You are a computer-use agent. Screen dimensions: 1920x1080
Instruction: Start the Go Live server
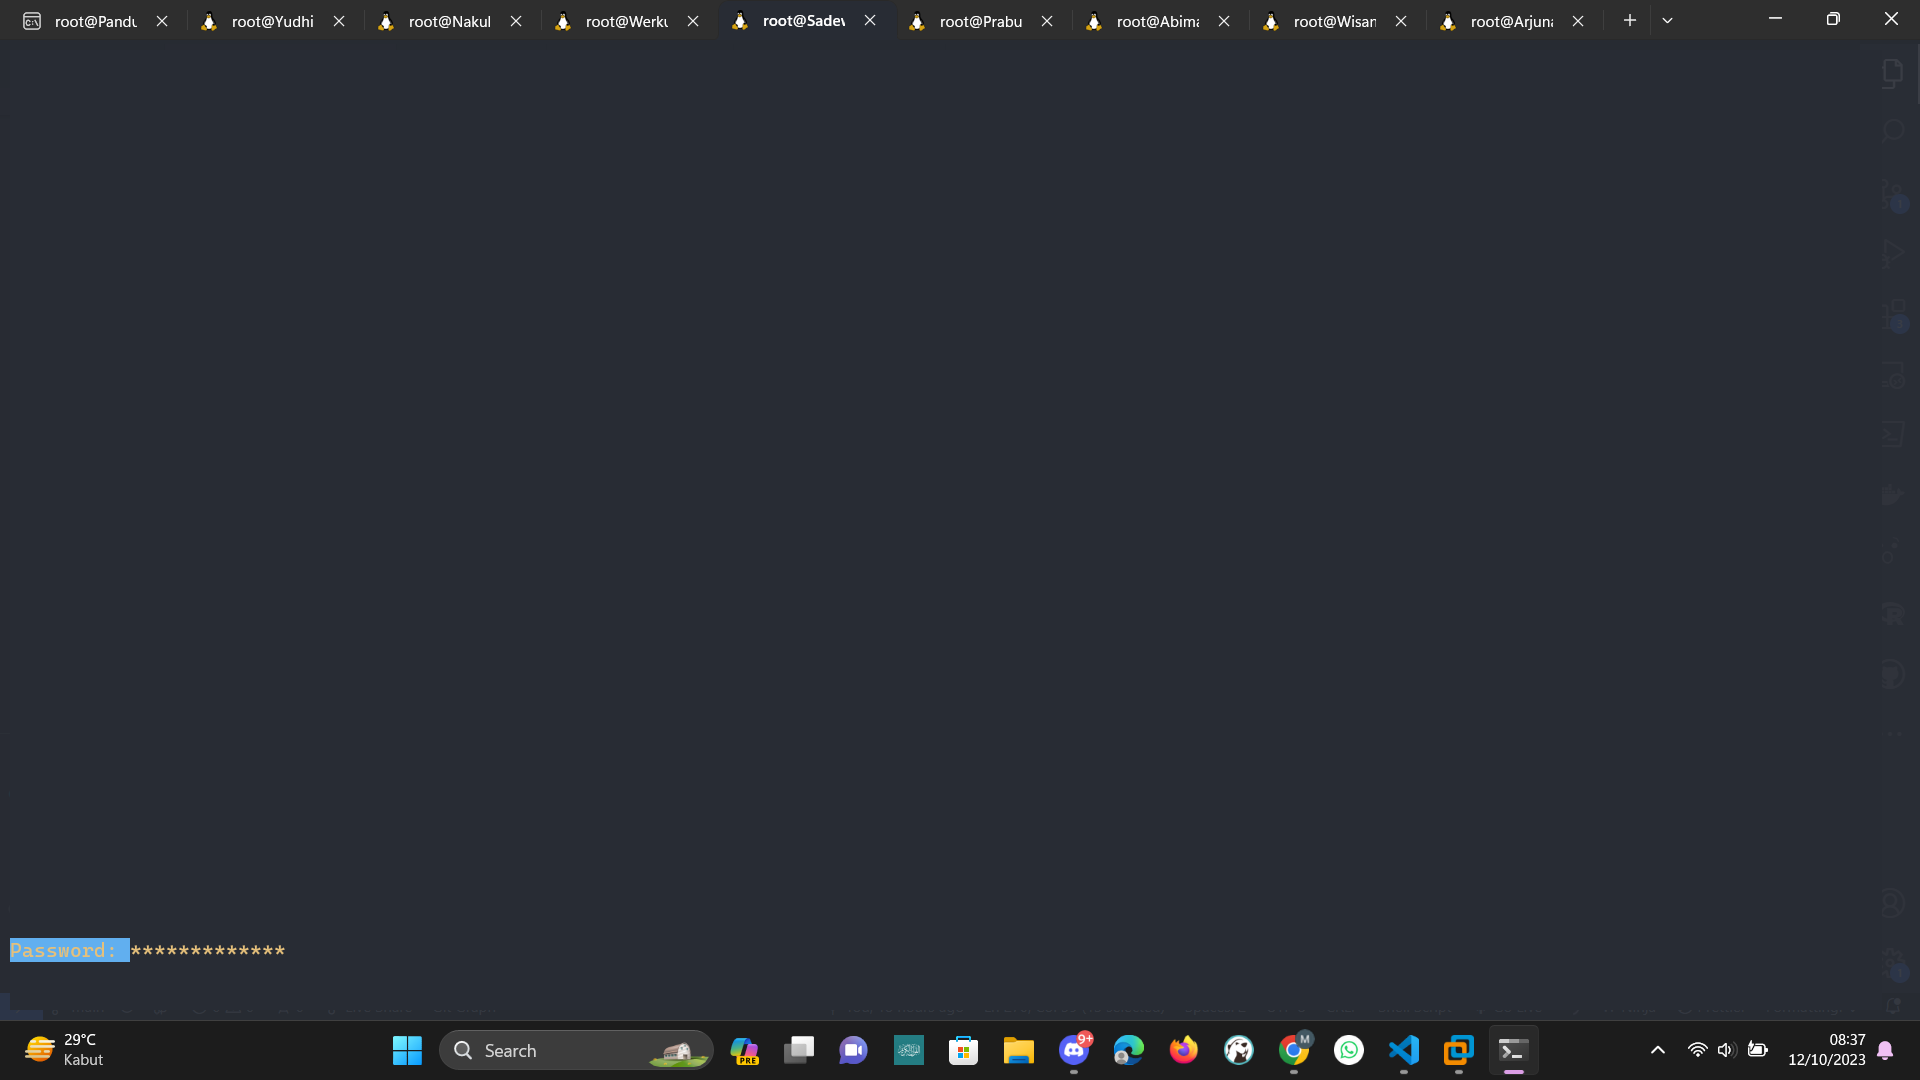1510,1007
